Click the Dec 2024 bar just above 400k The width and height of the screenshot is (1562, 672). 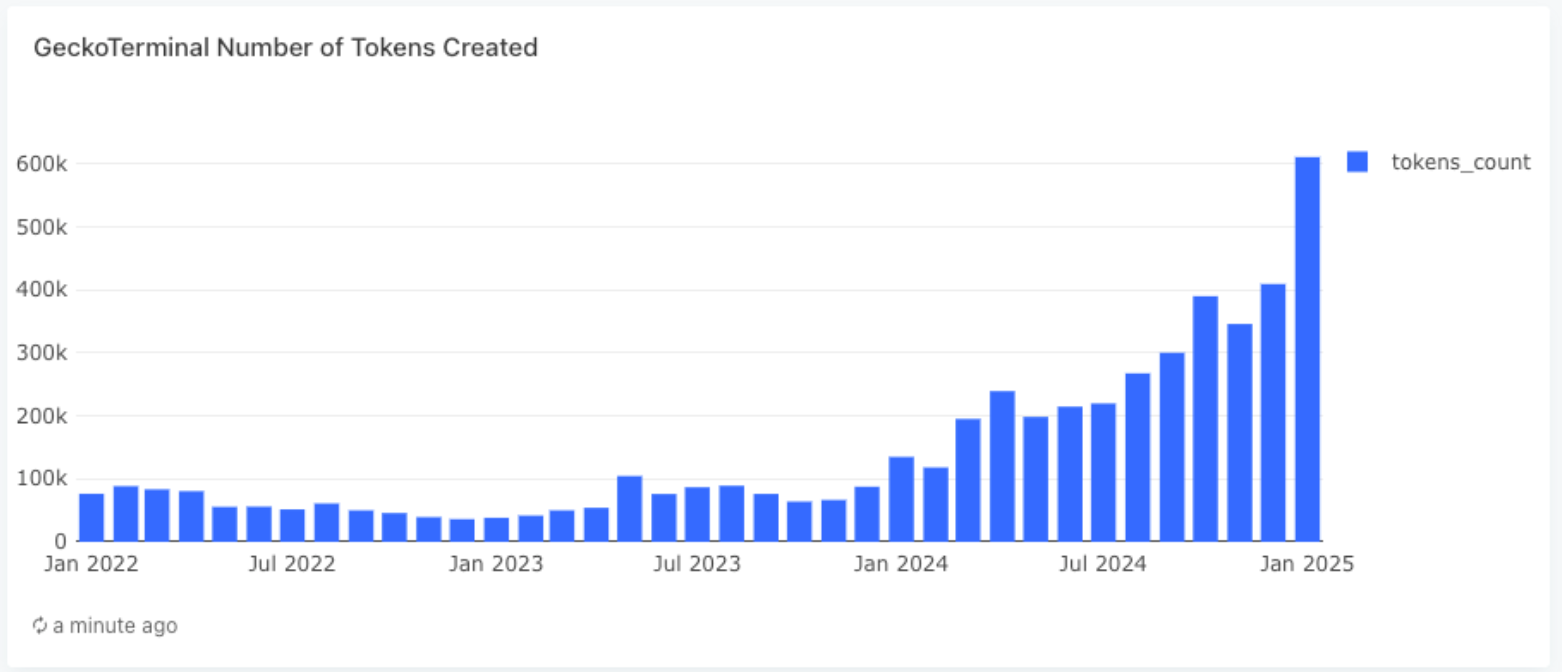(x=1273, y=413)
